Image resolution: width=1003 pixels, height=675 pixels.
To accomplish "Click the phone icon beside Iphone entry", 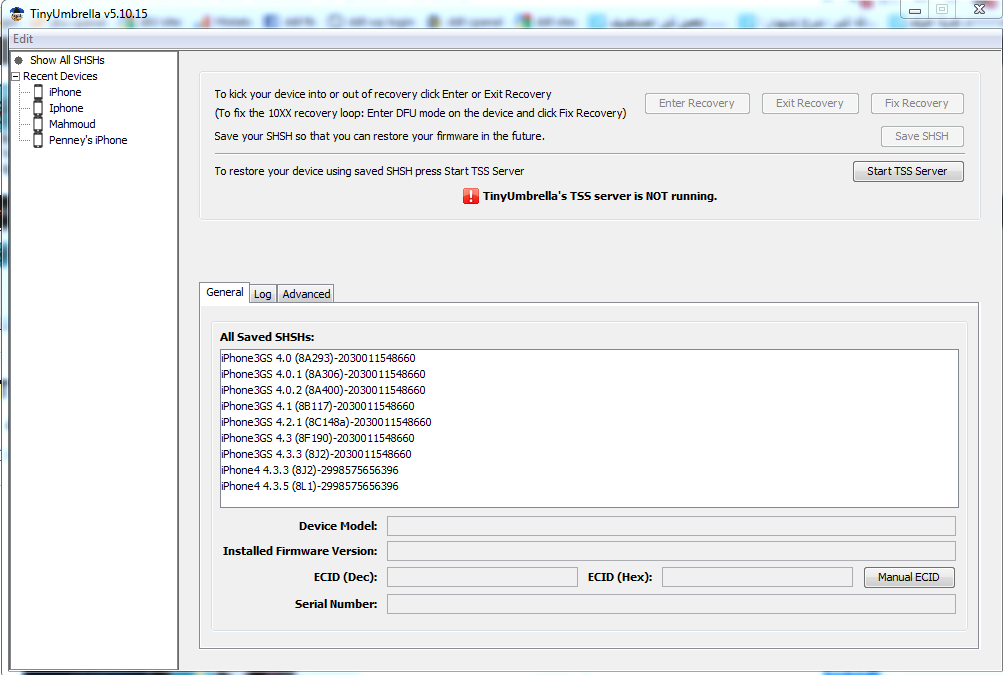I will [38, 108].
